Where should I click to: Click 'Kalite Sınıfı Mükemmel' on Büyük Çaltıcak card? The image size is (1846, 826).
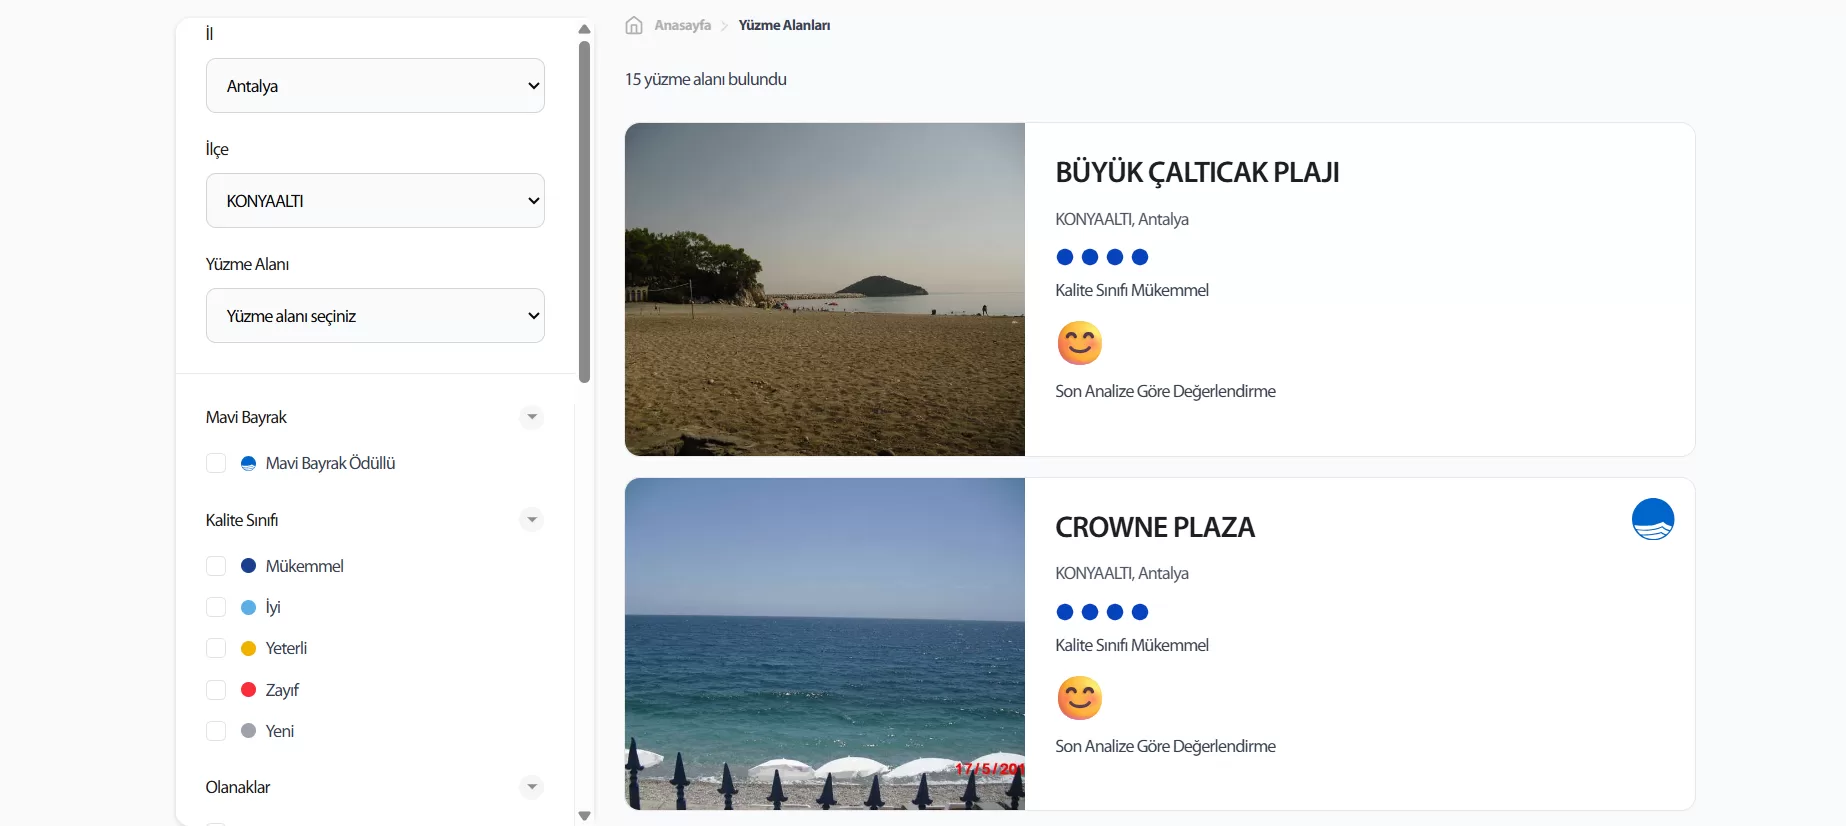tap(1132, 290)
